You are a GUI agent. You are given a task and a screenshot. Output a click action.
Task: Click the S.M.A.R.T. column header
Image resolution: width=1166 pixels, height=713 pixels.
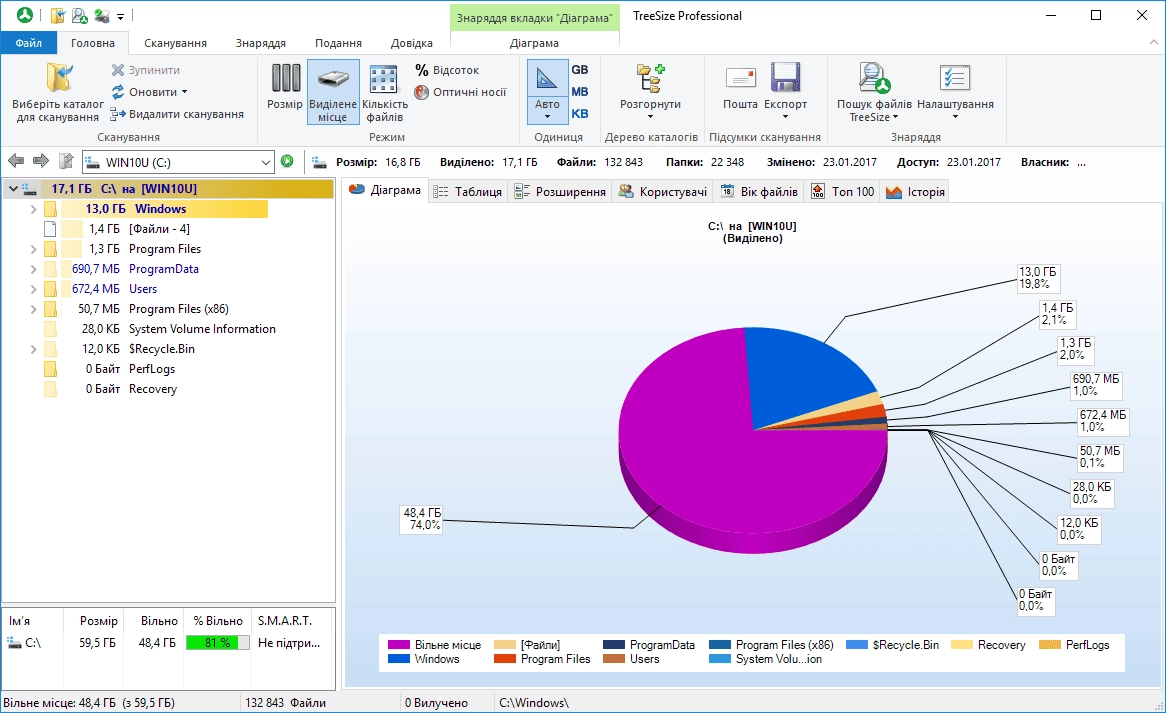pyautogui.click(x=290, y=621)
